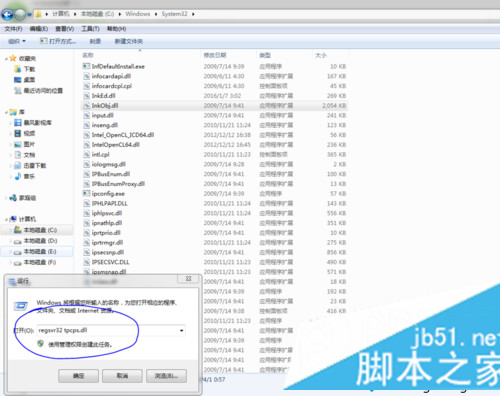Cancel the Run dialog with 取消

click(x=122, y=376)
